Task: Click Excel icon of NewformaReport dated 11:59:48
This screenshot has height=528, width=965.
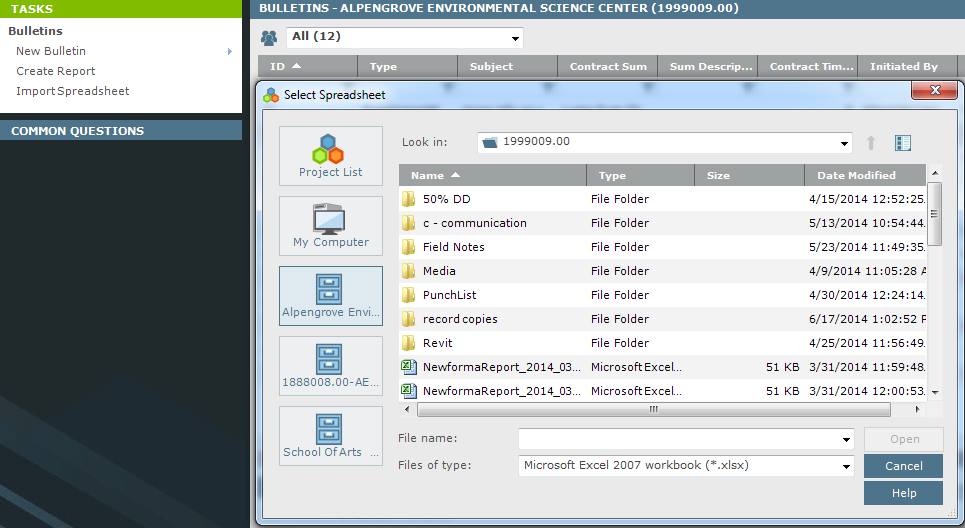Action: (409, 367)
